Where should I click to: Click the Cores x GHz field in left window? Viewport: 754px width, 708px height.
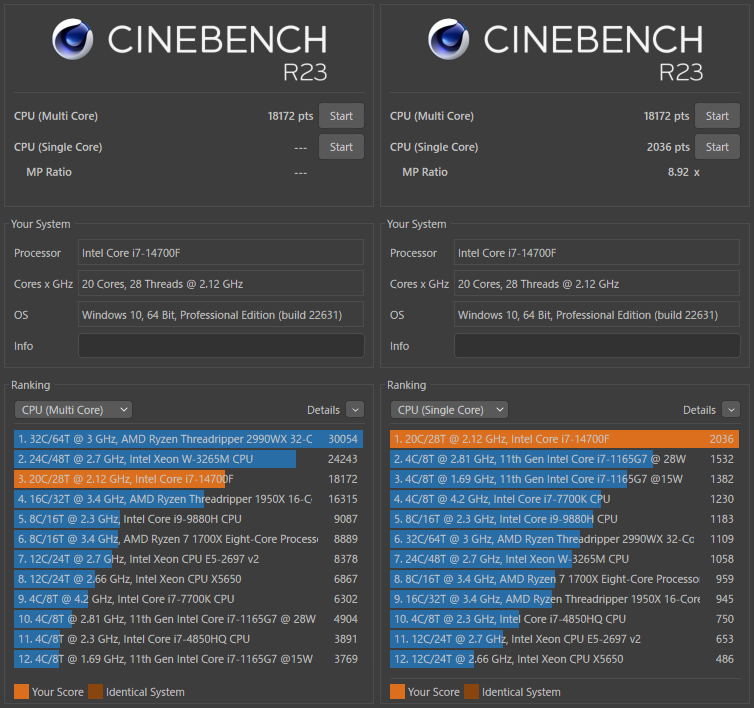click(221, 284)
